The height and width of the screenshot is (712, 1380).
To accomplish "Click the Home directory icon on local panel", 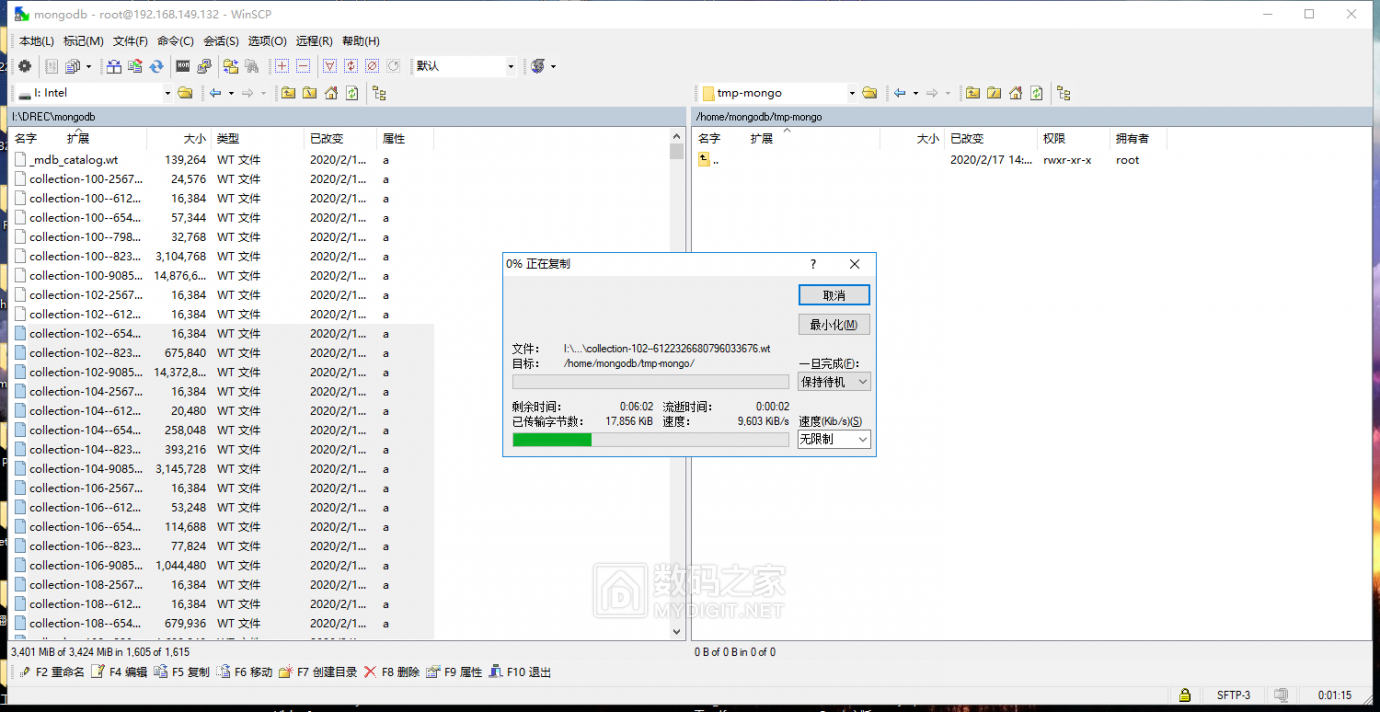I will tap(331, 93).
